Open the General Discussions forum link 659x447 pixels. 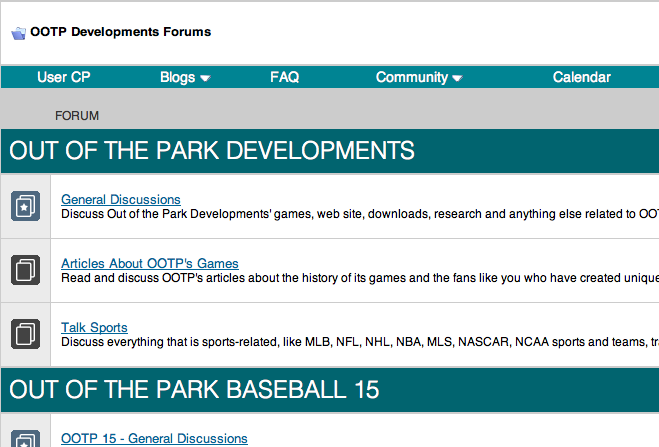[x=121, y=199]
